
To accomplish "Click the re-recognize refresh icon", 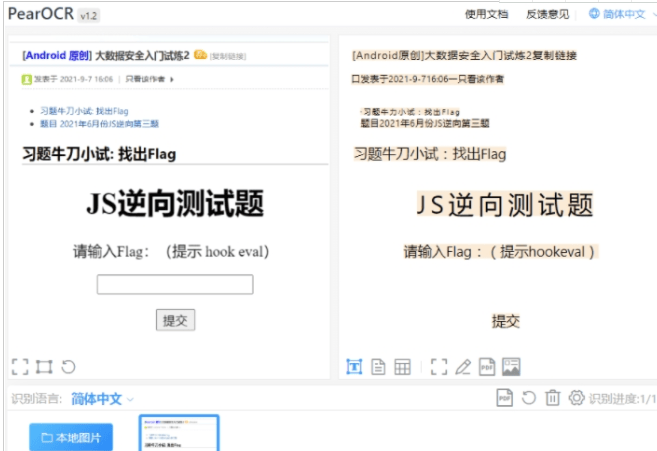I will click(x=529, y=398).
